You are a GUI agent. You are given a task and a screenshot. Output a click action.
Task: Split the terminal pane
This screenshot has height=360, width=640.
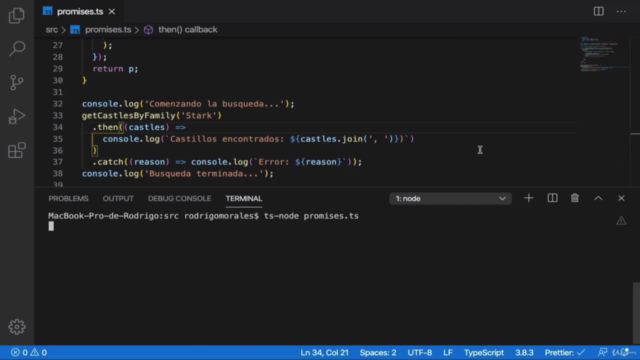coord(552,198)
